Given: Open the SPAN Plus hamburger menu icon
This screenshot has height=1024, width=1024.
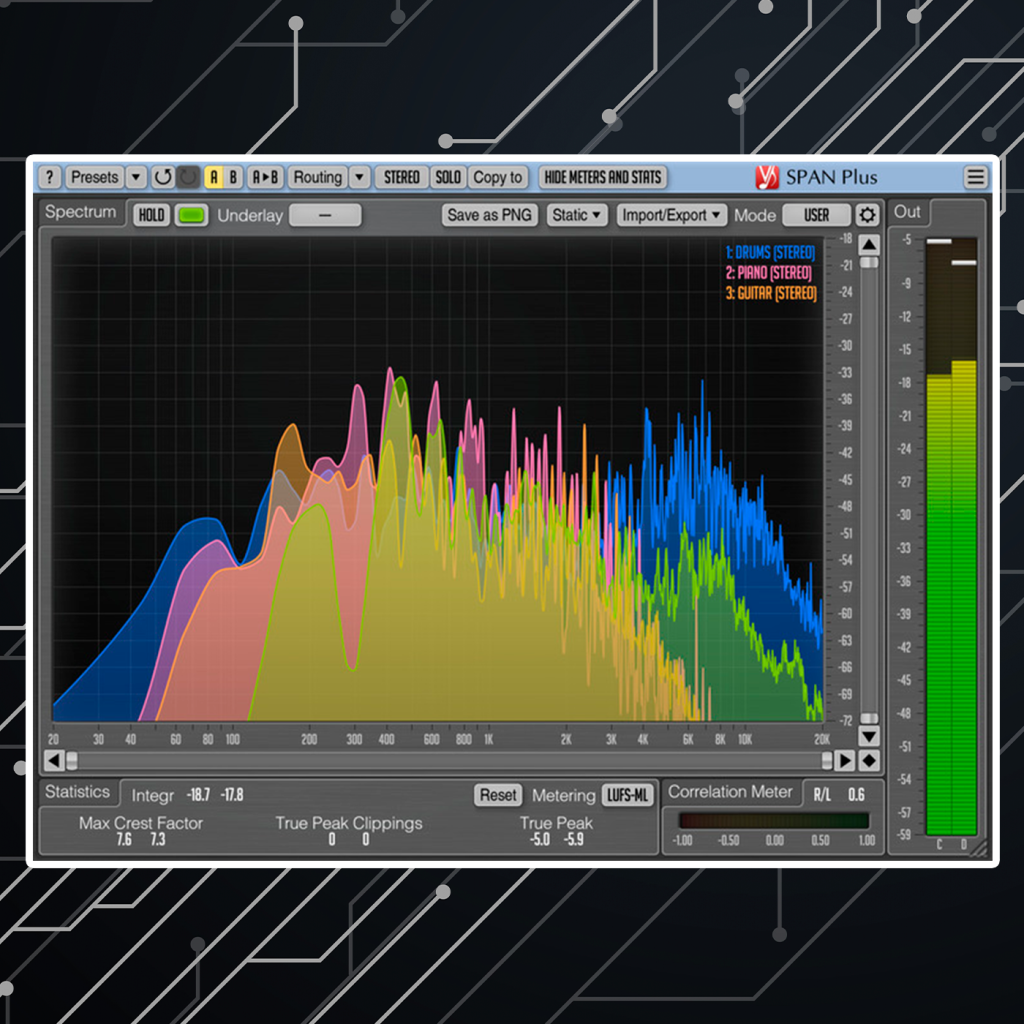Looking at the screenshot, I should point(976,177).
